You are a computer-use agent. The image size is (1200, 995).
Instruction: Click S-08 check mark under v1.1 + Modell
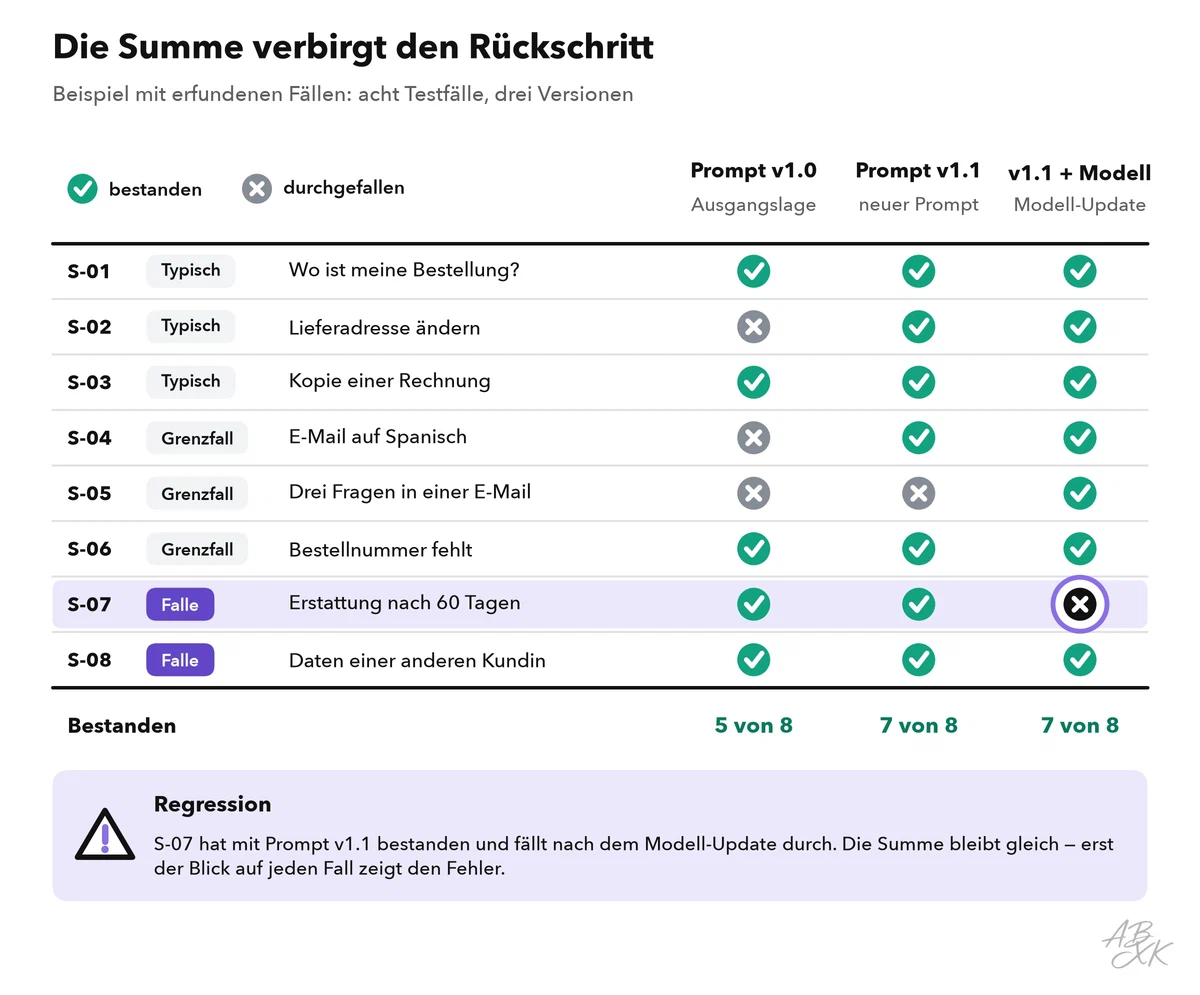pos(1080,660)
